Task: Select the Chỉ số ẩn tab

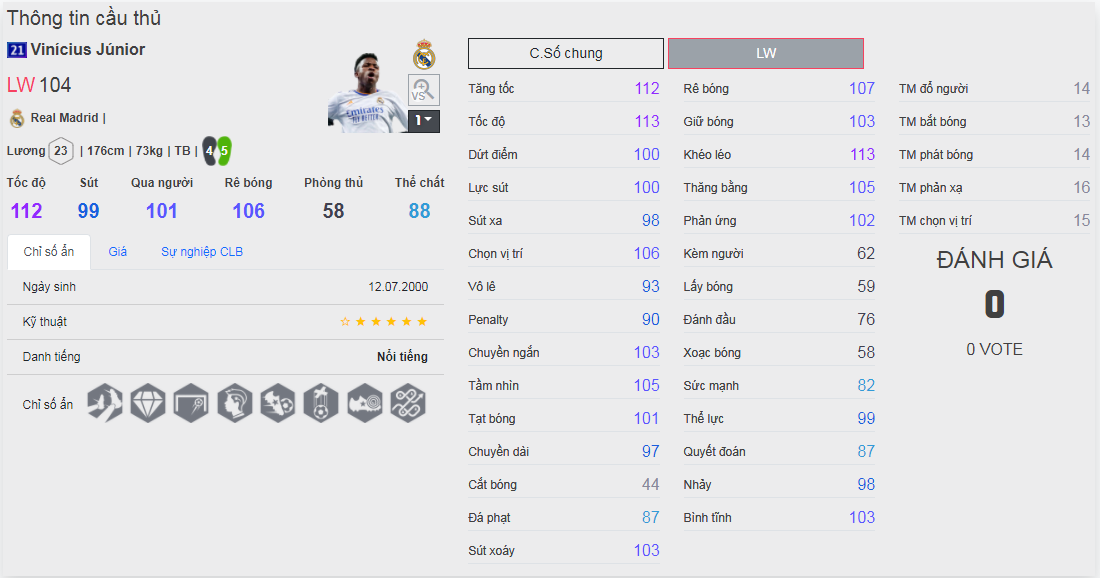Action: coord(49,252)
